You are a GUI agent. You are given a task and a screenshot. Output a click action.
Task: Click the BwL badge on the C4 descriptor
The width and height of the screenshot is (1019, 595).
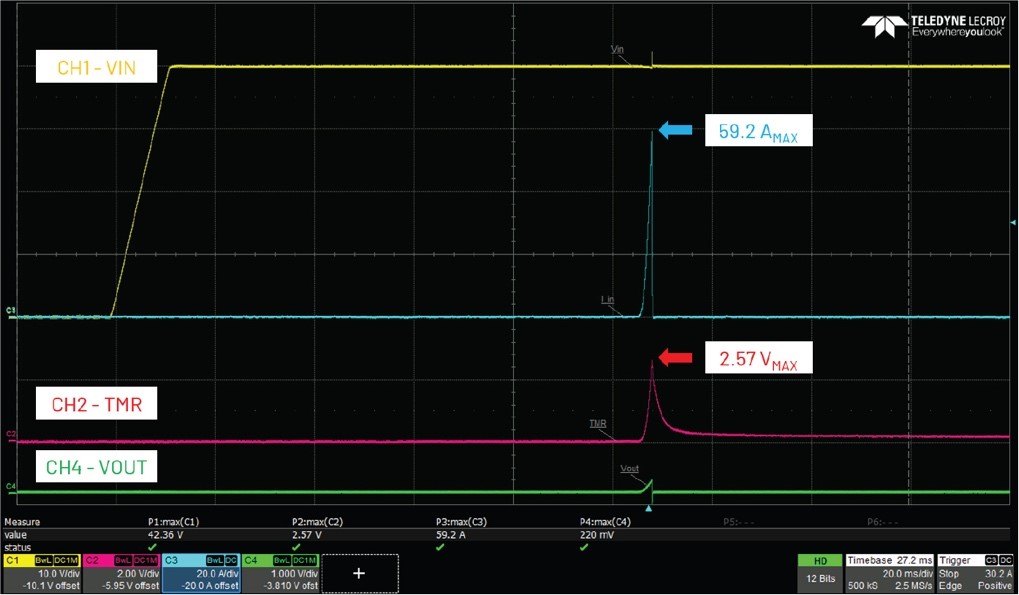(x=282, y=560)
